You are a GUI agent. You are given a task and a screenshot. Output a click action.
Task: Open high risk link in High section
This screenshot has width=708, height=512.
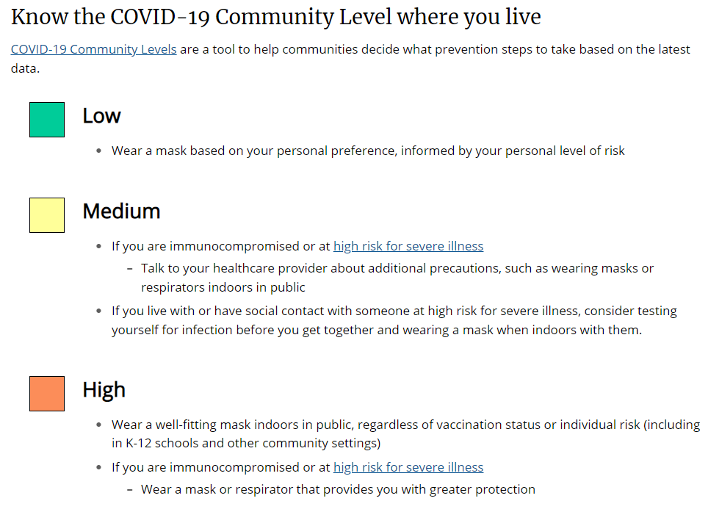tap(408, 467)
